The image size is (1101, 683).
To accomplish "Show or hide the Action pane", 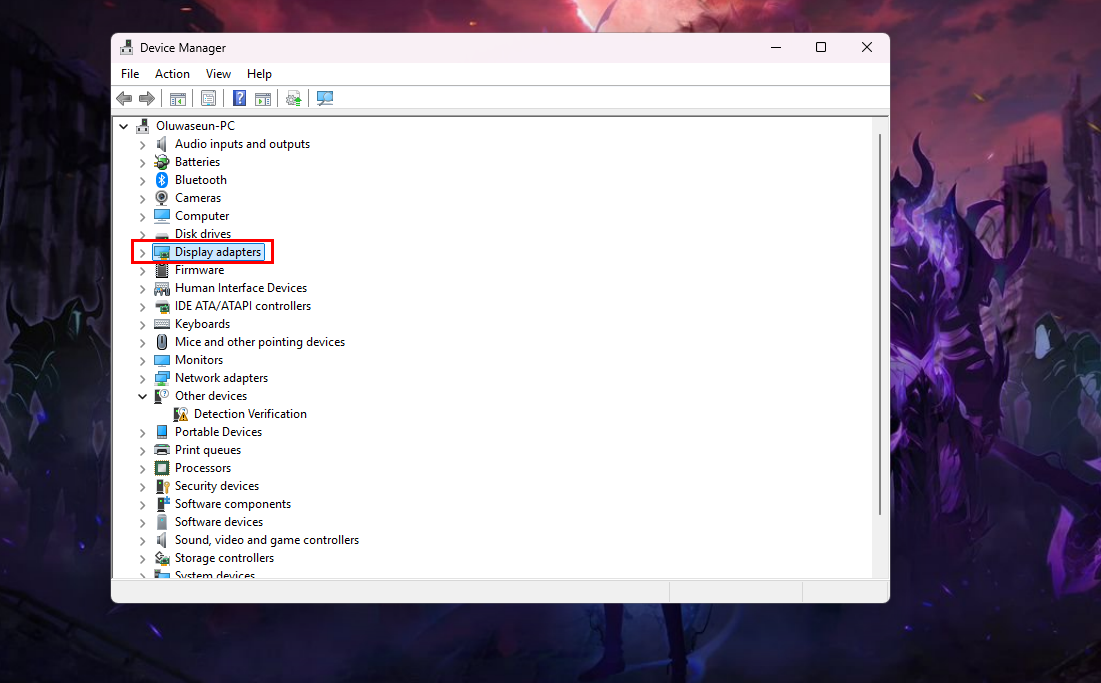I will click(263, 97).
